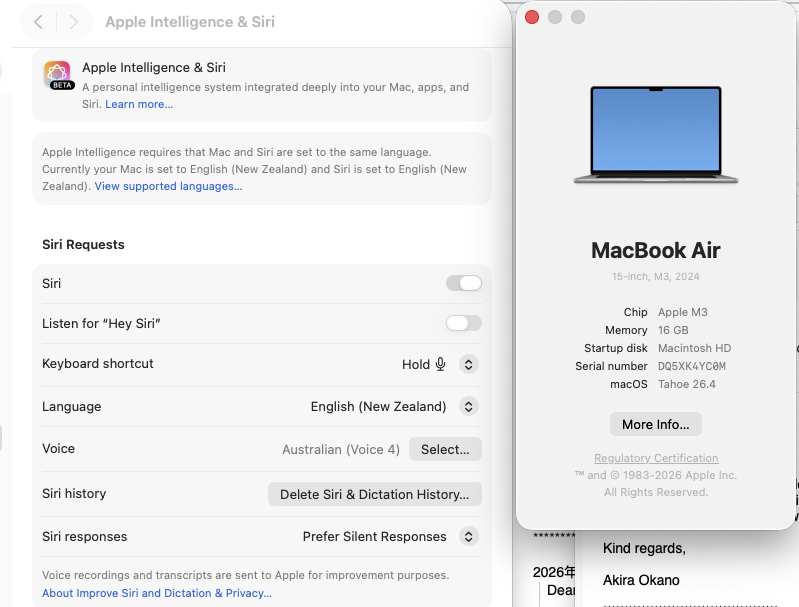Image resolution: width=799 pixels, height=607 pixels.
Task: Close the About This Mac window
Action: pyautogui.click(x=532, y=17)
